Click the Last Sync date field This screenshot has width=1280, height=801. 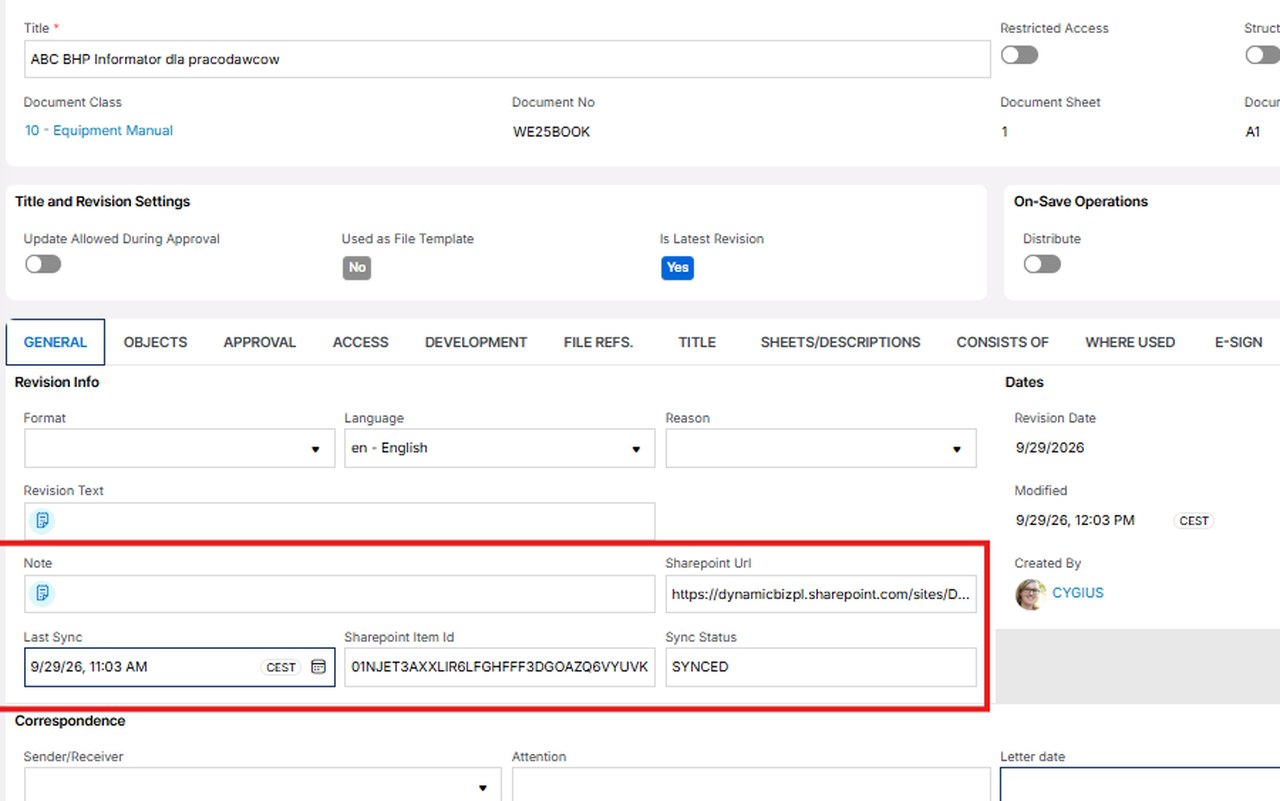pyautogui.click(x=179, y=667)
